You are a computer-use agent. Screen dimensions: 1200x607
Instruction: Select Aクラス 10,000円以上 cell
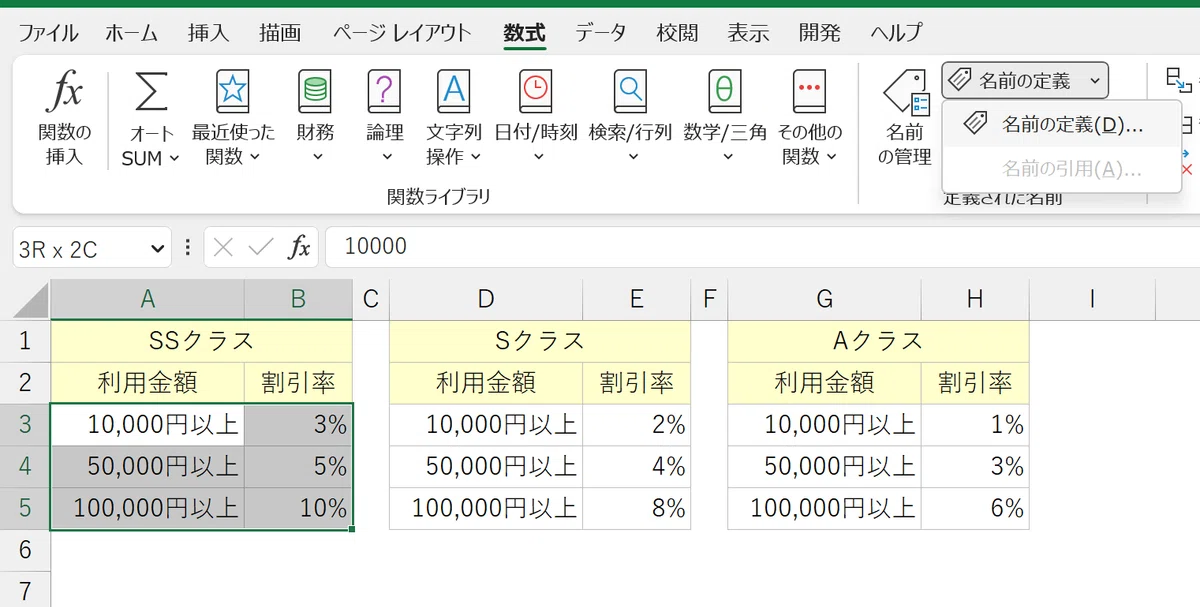(x=825, y=424)
